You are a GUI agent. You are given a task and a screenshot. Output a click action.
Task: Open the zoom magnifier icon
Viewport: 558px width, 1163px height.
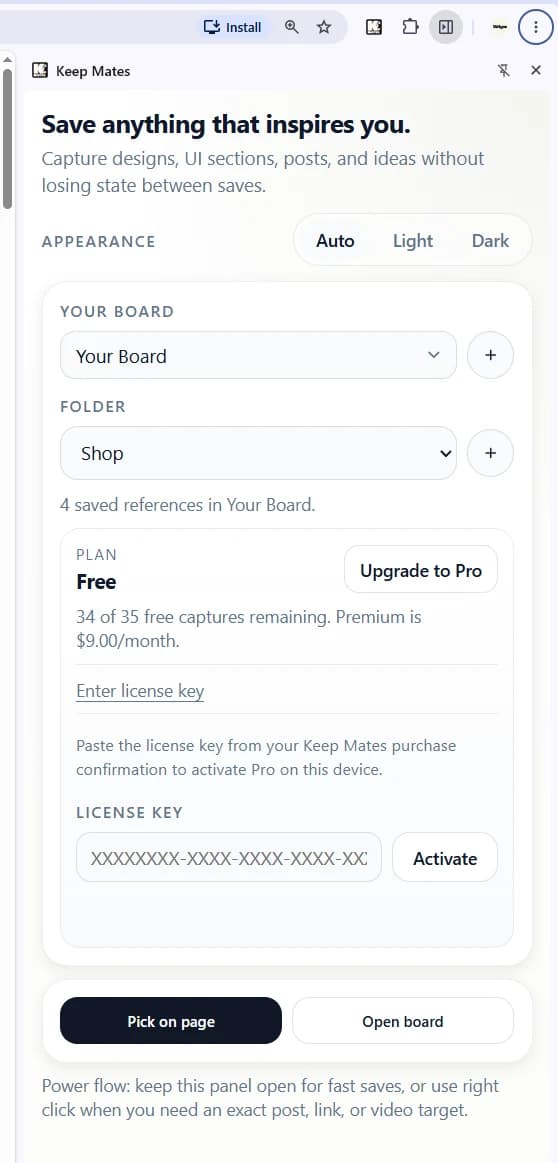click(292, 27)
